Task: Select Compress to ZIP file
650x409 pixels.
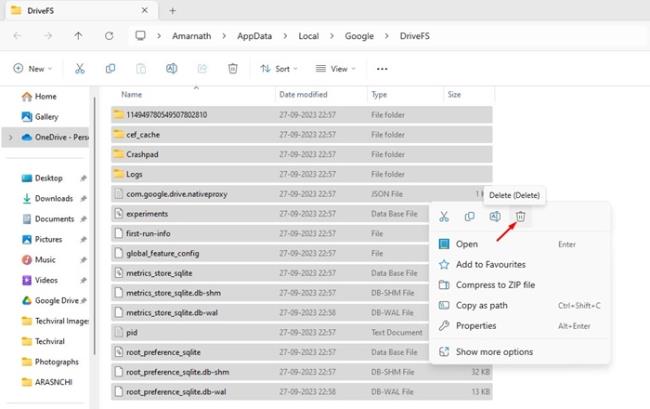Action: (495, 285)
